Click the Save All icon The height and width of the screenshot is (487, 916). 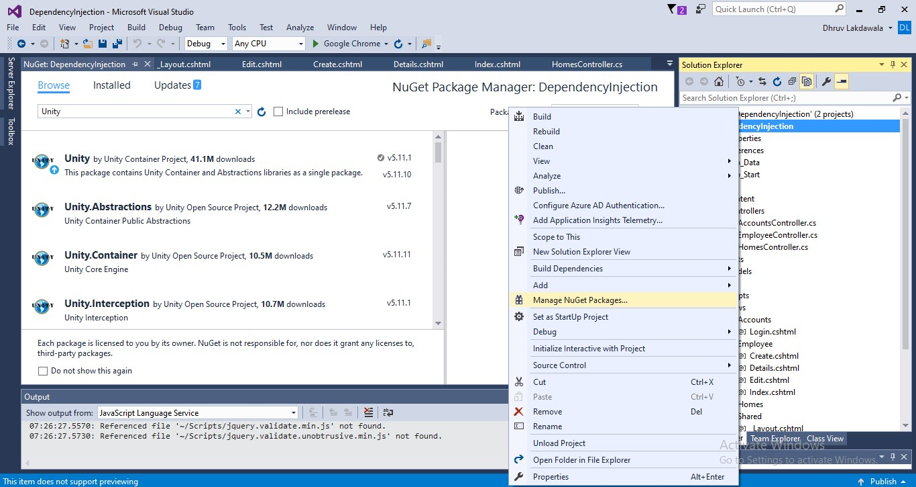click(117, 44)
